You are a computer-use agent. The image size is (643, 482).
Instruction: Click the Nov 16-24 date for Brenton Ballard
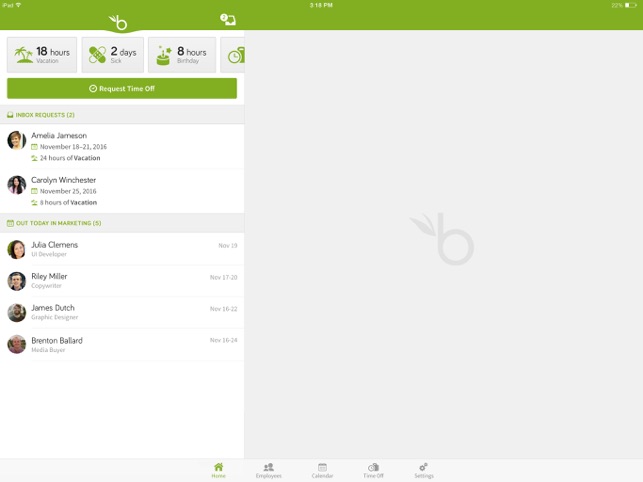223,340
